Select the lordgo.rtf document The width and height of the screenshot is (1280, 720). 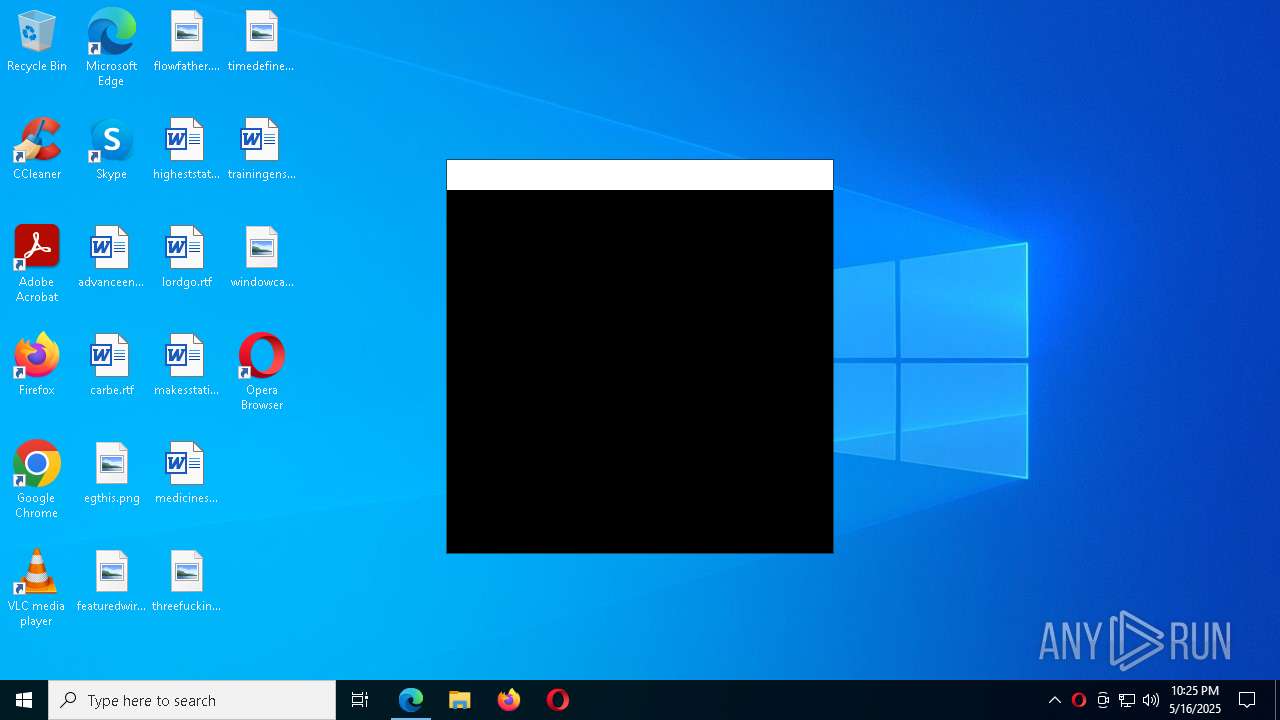(186, 258)
